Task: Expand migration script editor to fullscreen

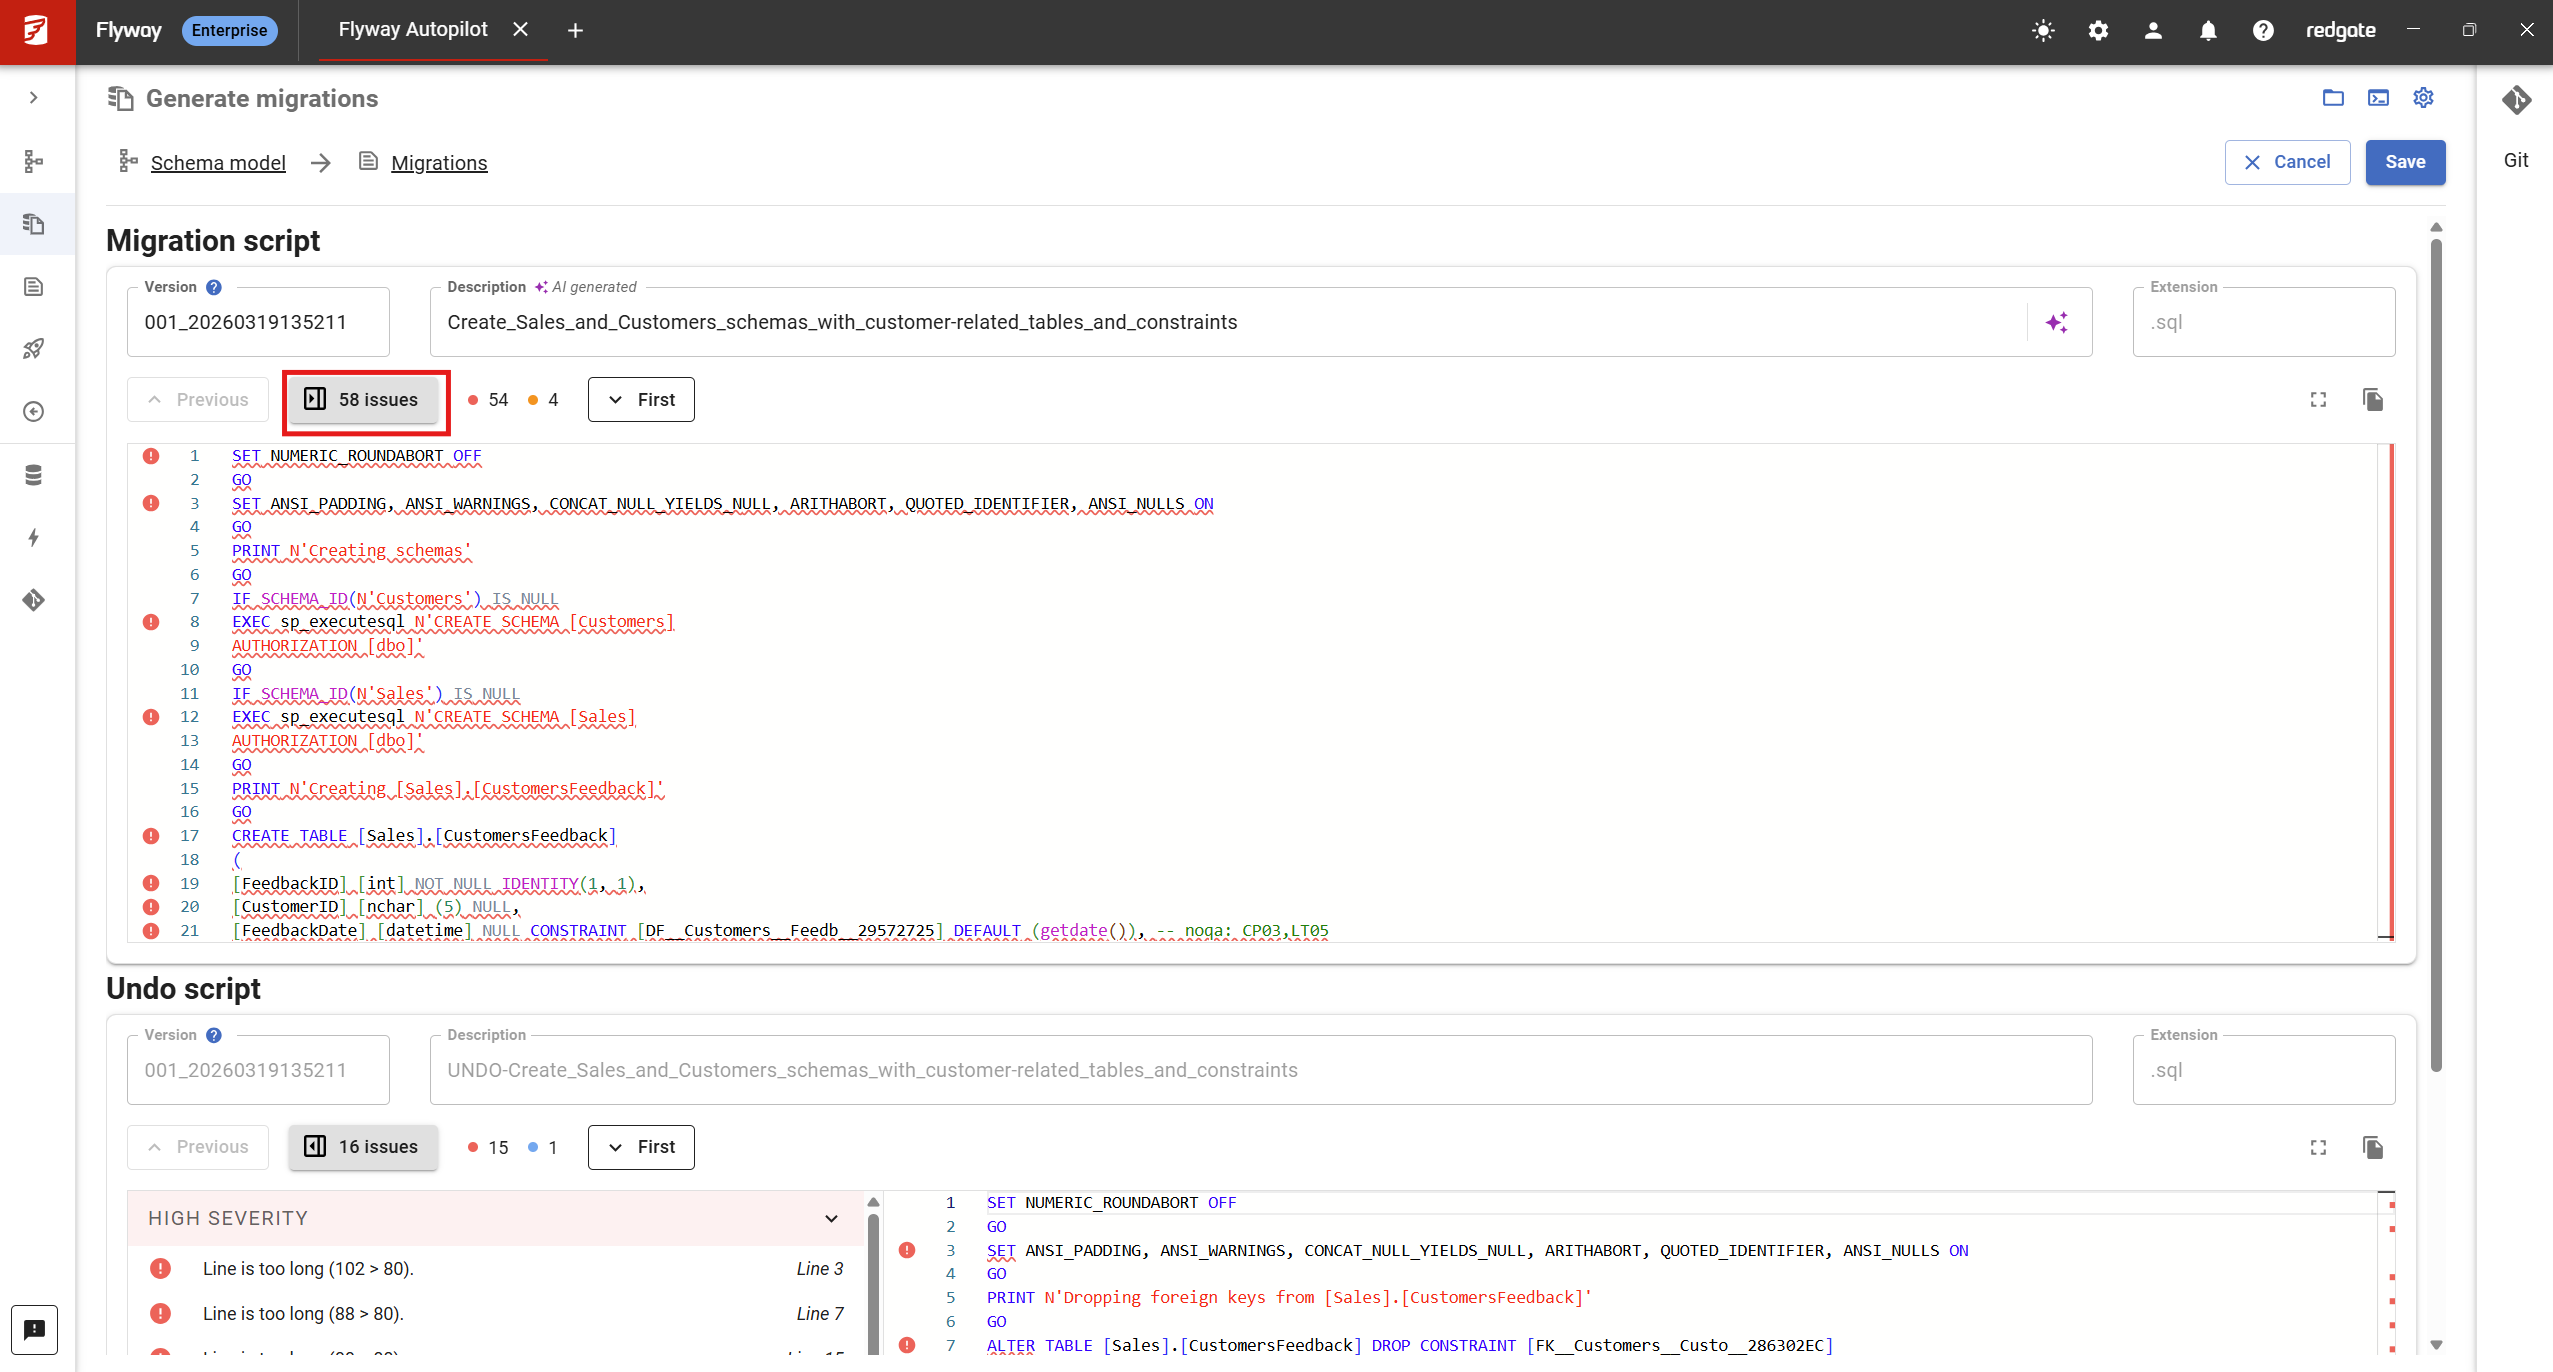Action: (2318, 400)
